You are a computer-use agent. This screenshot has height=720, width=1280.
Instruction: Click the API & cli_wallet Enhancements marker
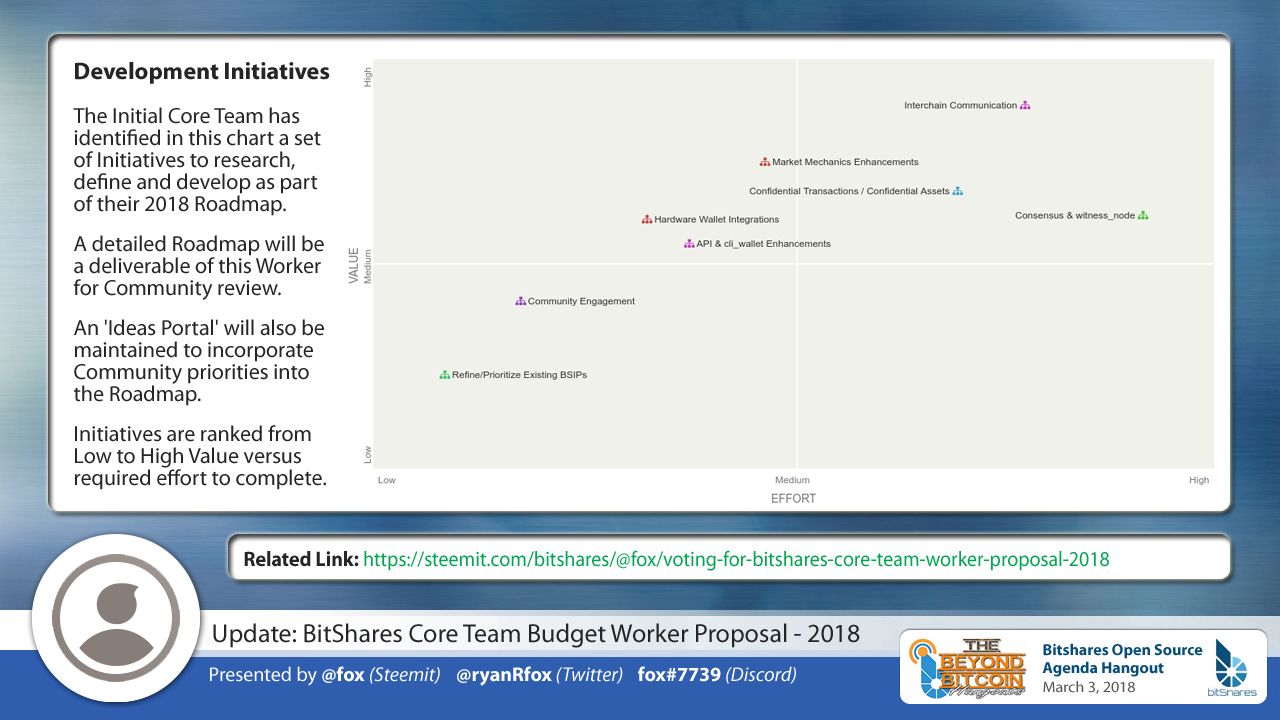click(x=689, y=244)
